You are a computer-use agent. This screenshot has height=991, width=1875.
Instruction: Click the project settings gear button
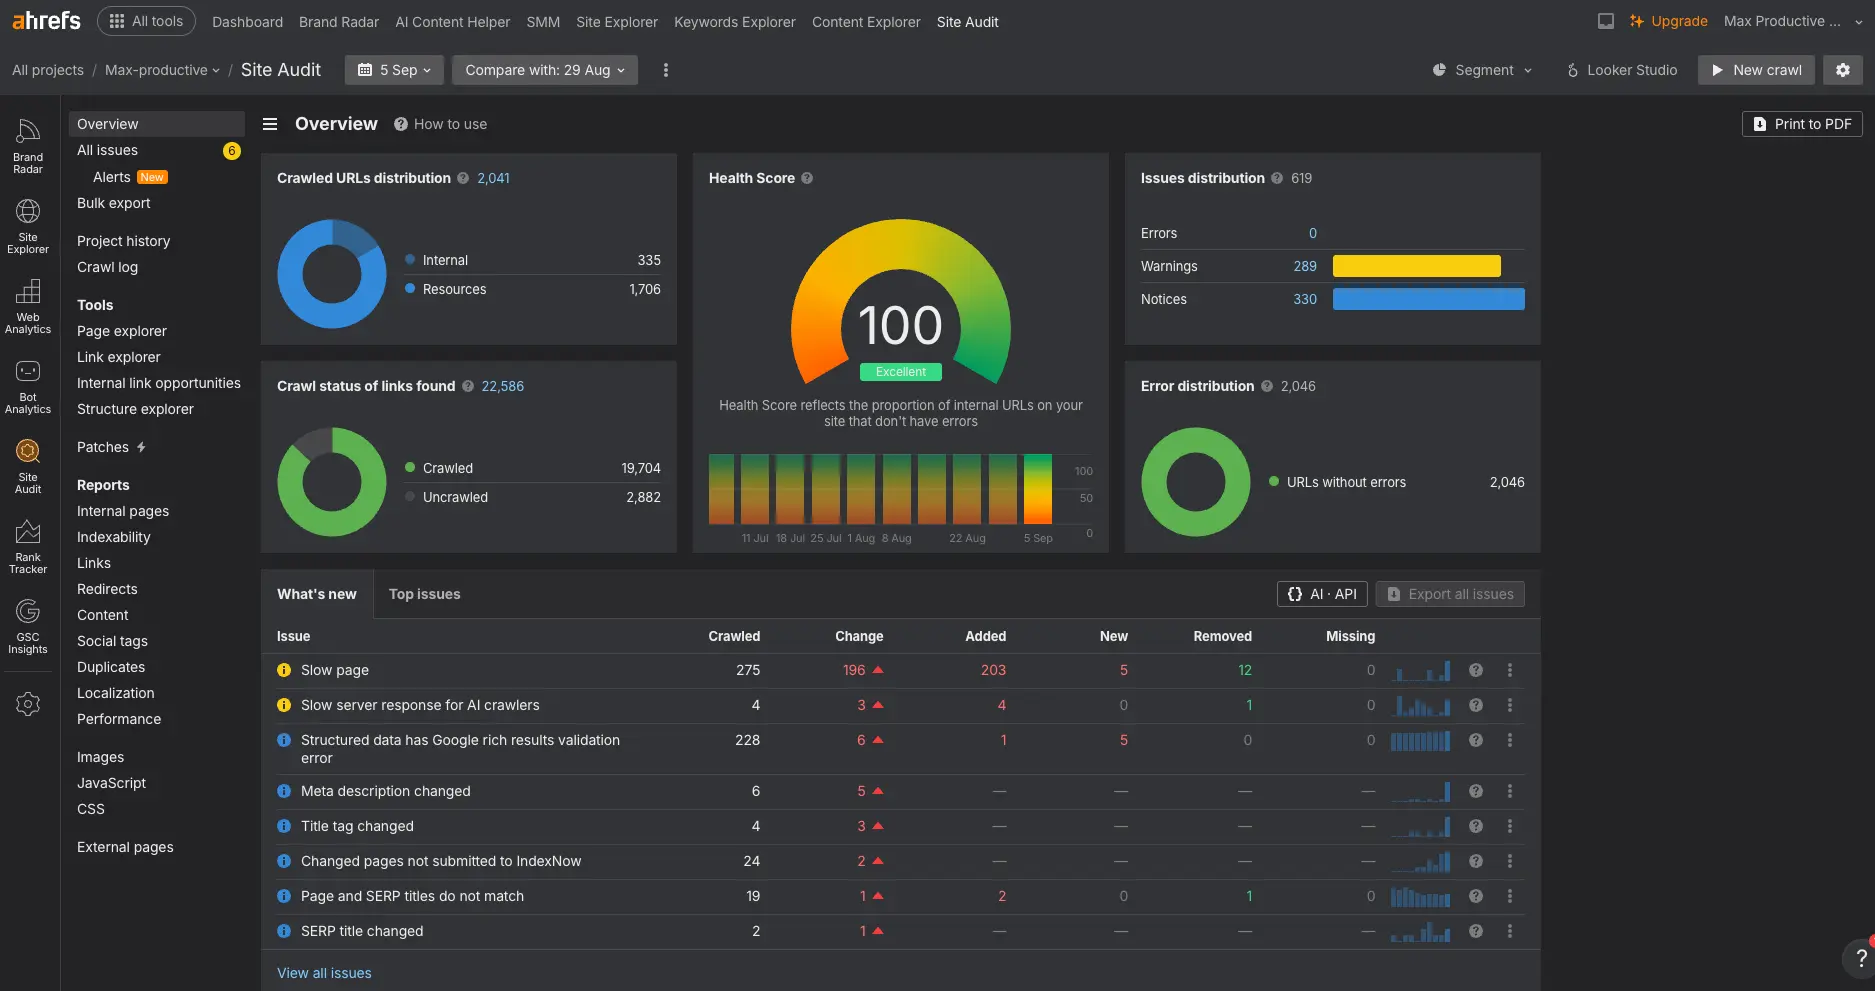pos(1843,70)
